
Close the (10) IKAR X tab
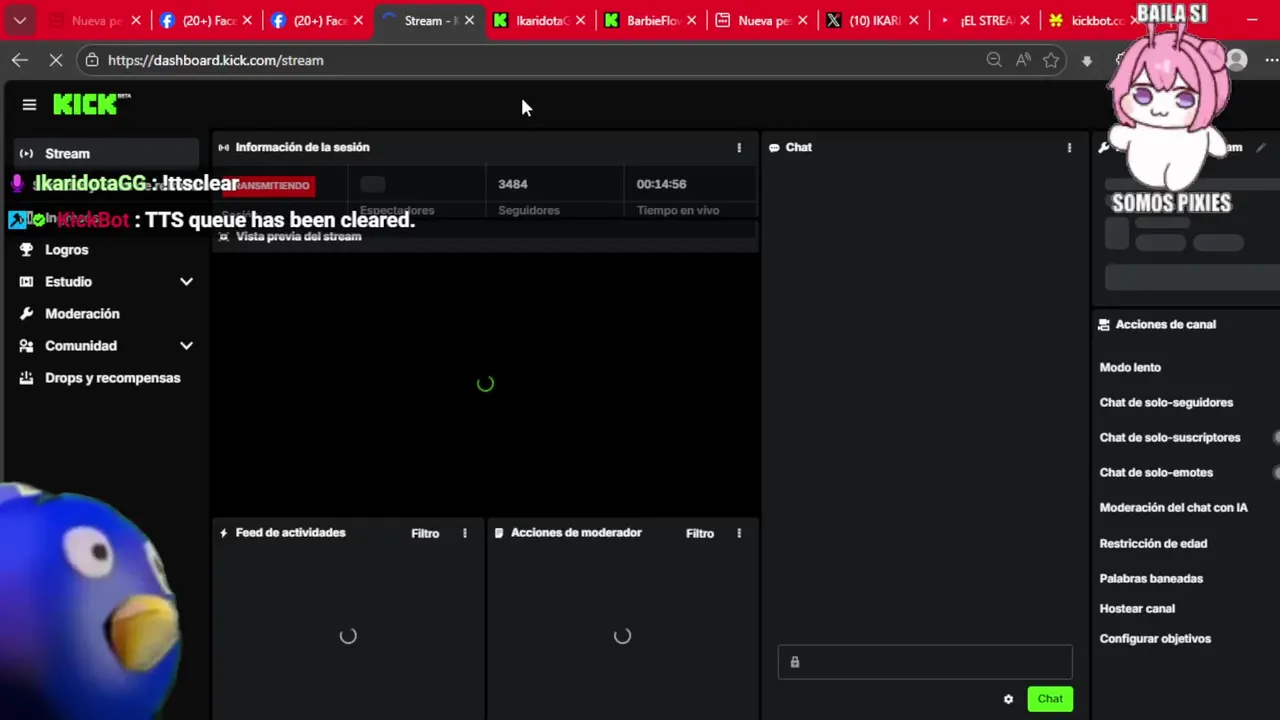(914, 20)
